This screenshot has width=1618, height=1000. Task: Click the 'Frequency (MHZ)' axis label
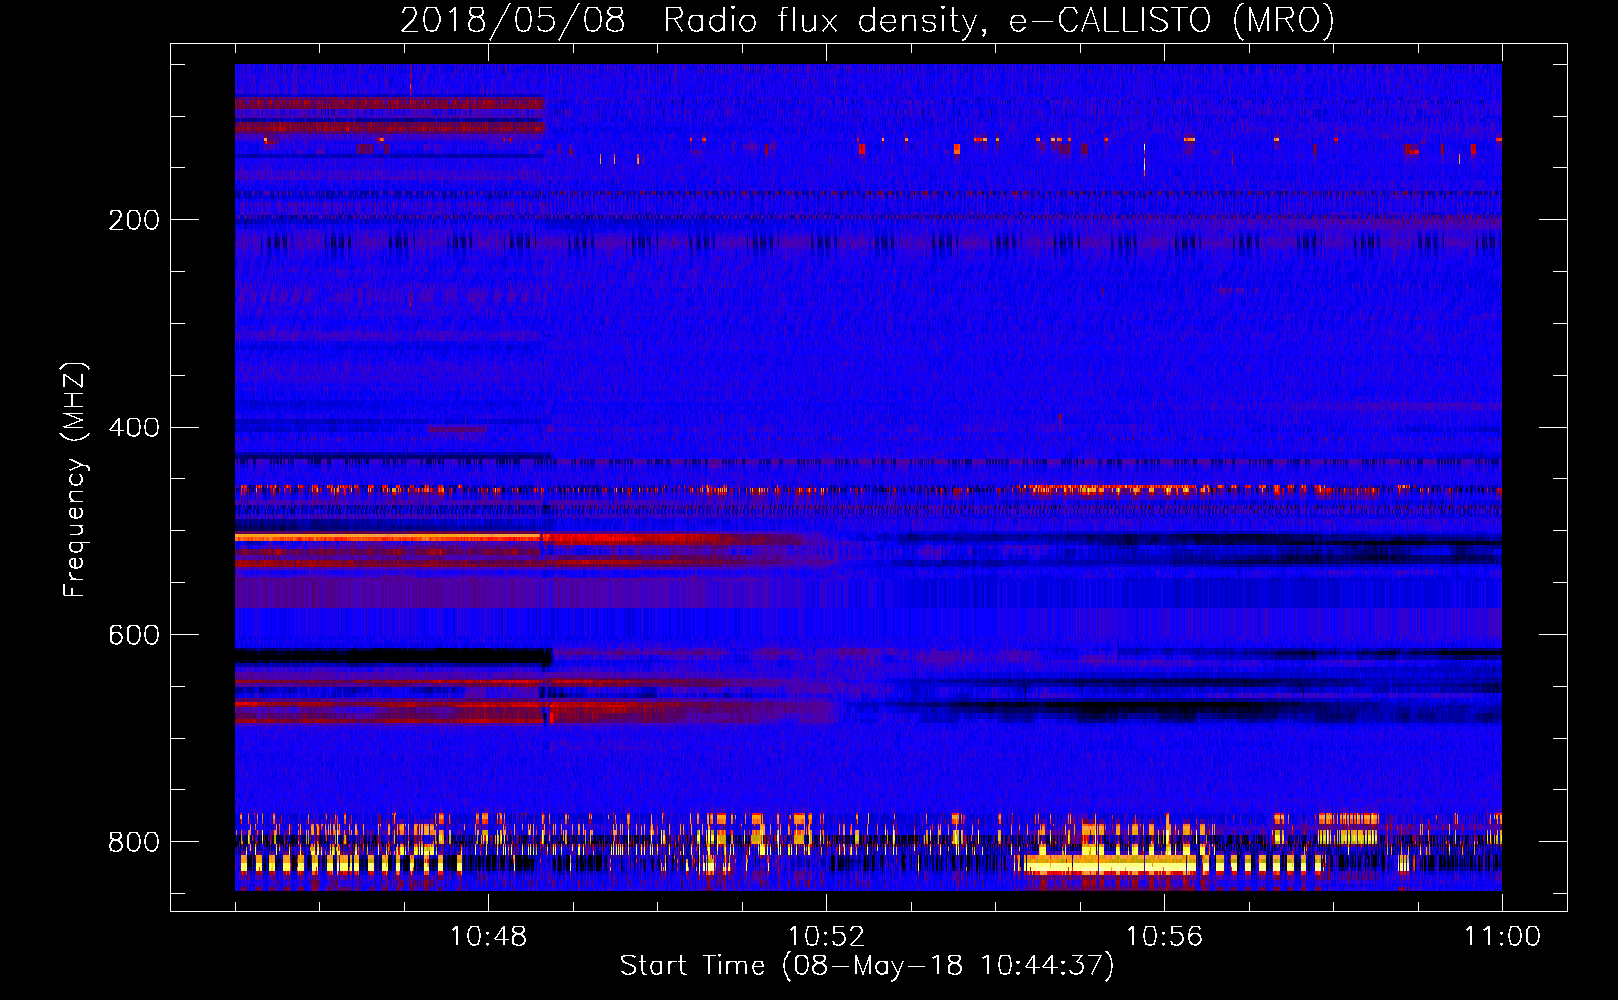pos(74,480)
